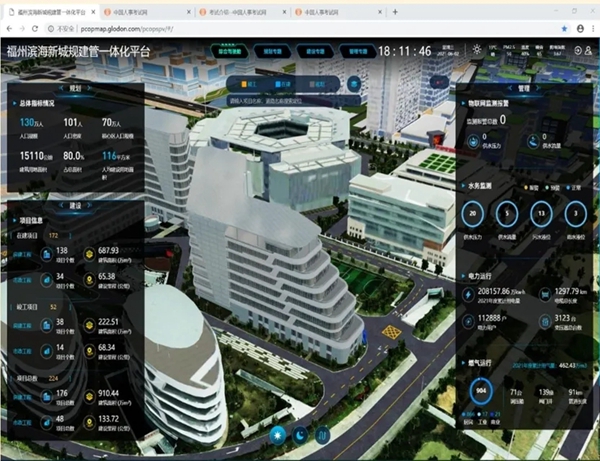This screenshot has height=461, width=600.
Task: Go to next panel right of 规划
Action: [89, 88]
